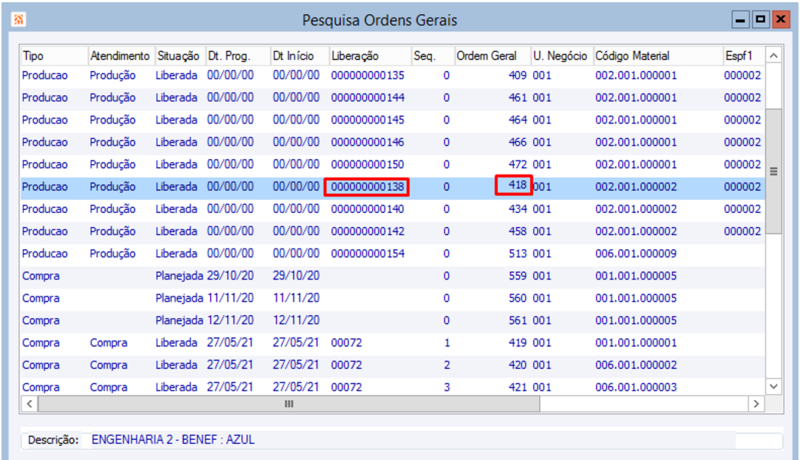Select Ordem Geral cell 466

click(x=517, y=142)
